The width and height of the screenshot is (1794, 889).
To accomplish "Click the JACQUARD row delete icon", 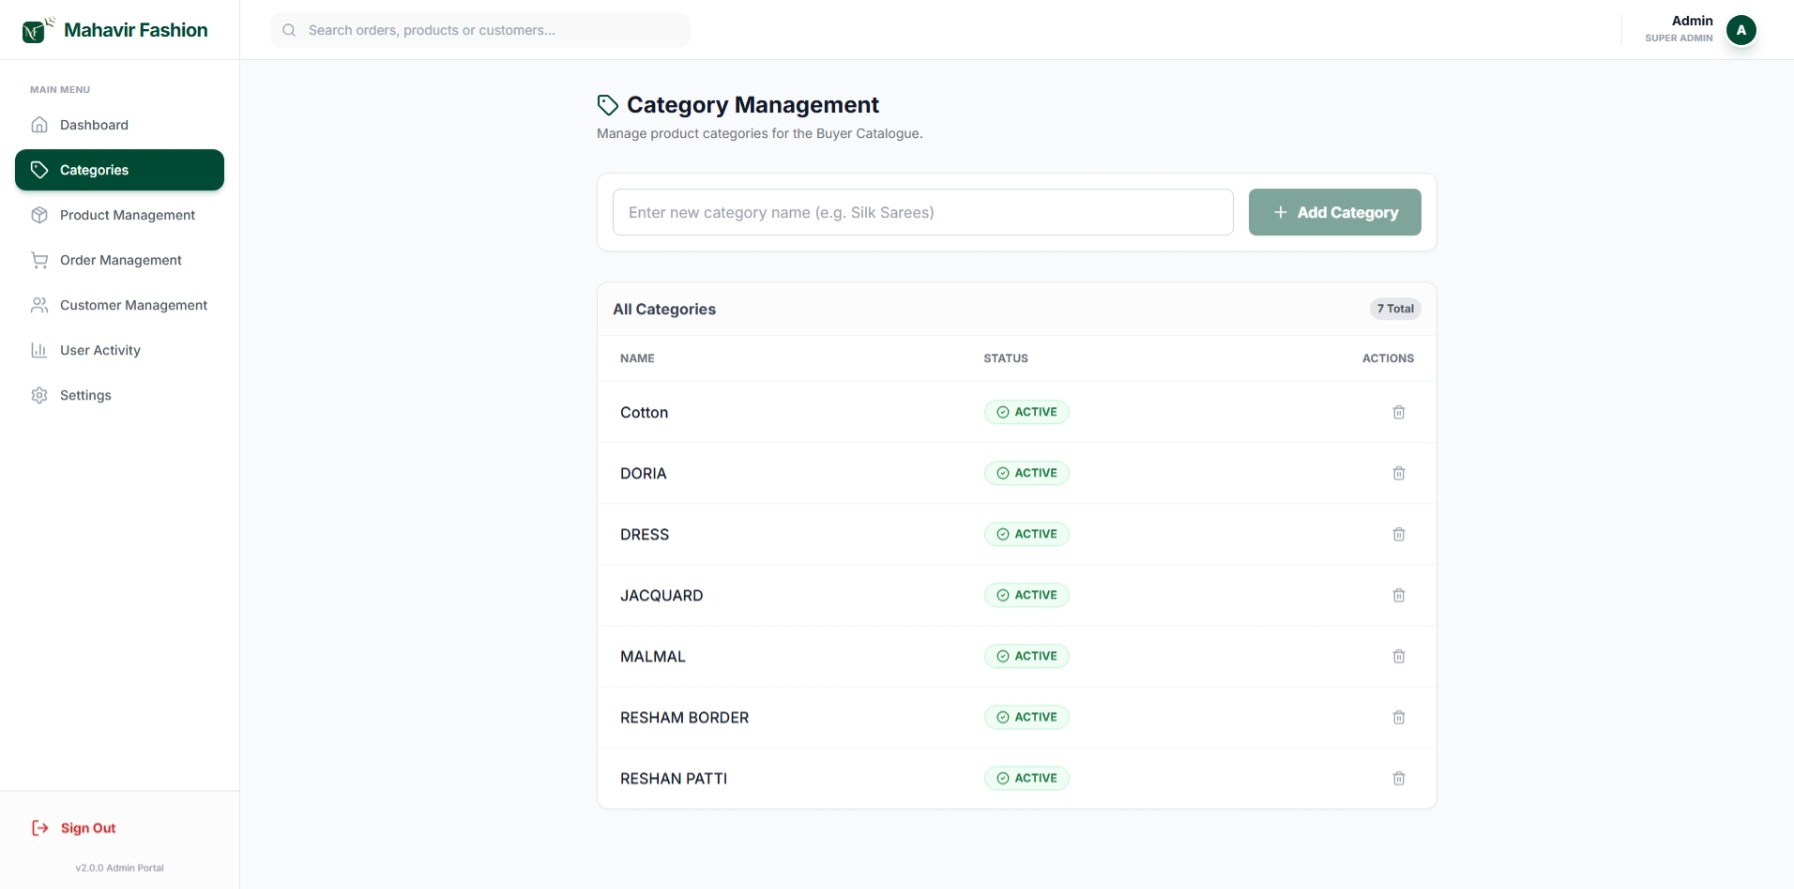I will click(x=1398, y=595).
